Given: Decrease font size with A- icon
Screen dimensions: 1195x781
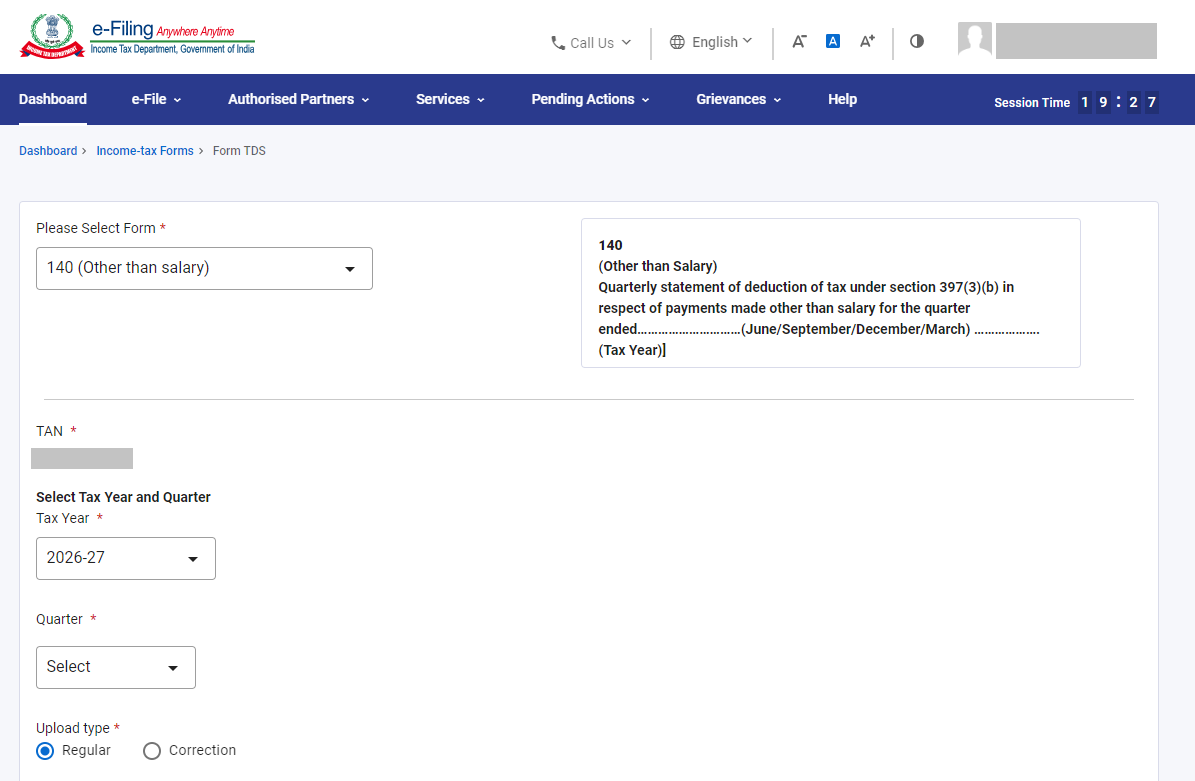Looking at the screenshot, I should (x=799, y=41).
